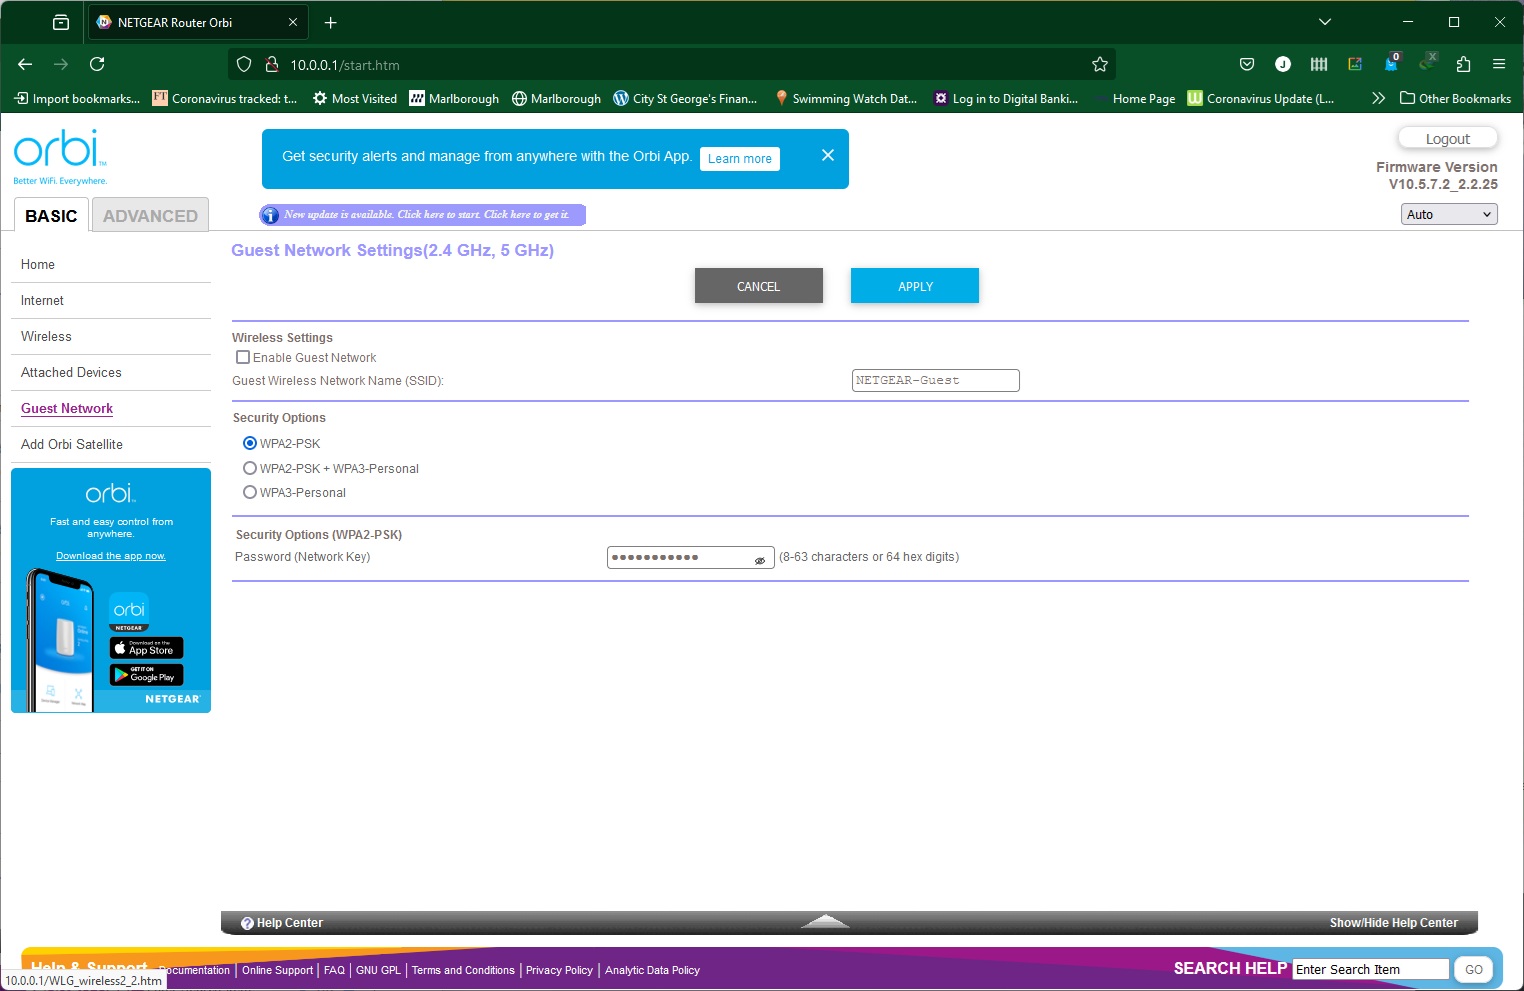Open Wireless settings in sidebar

coord(46,336)
